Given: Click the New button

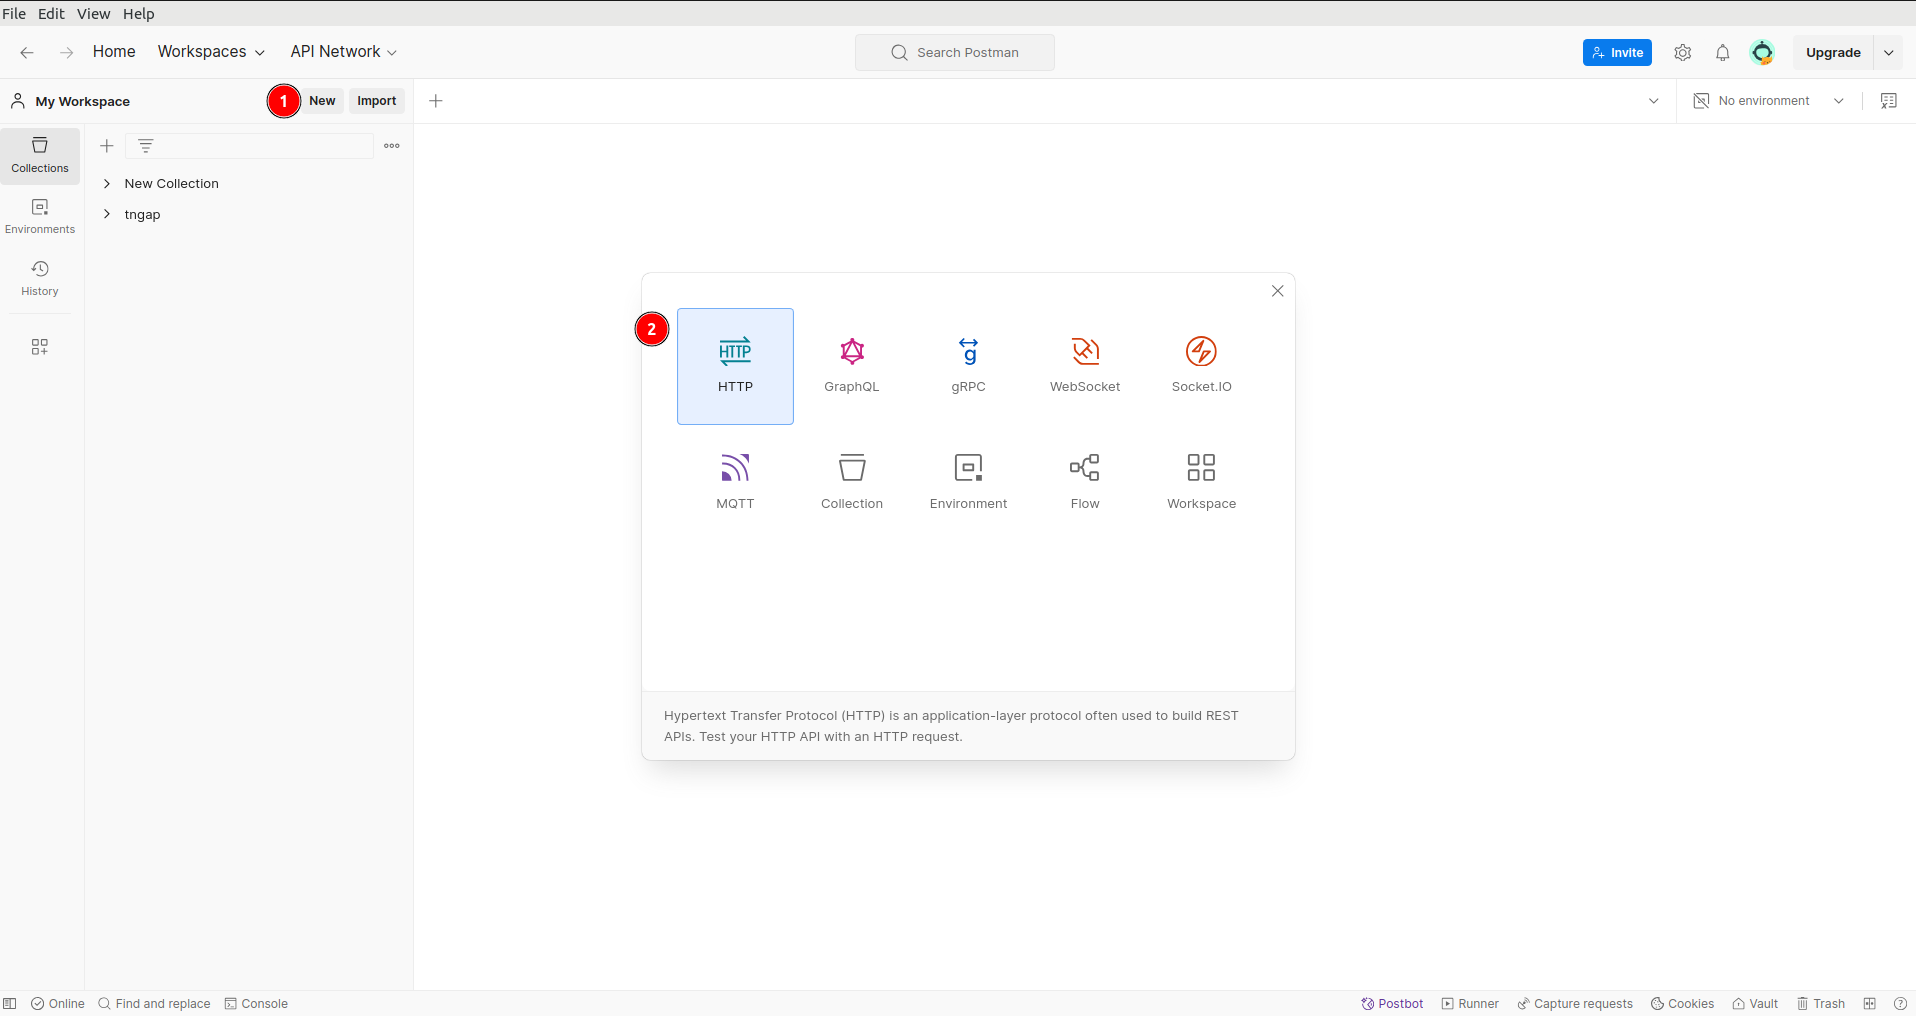Looking at the screenshot, I should 322,101.
